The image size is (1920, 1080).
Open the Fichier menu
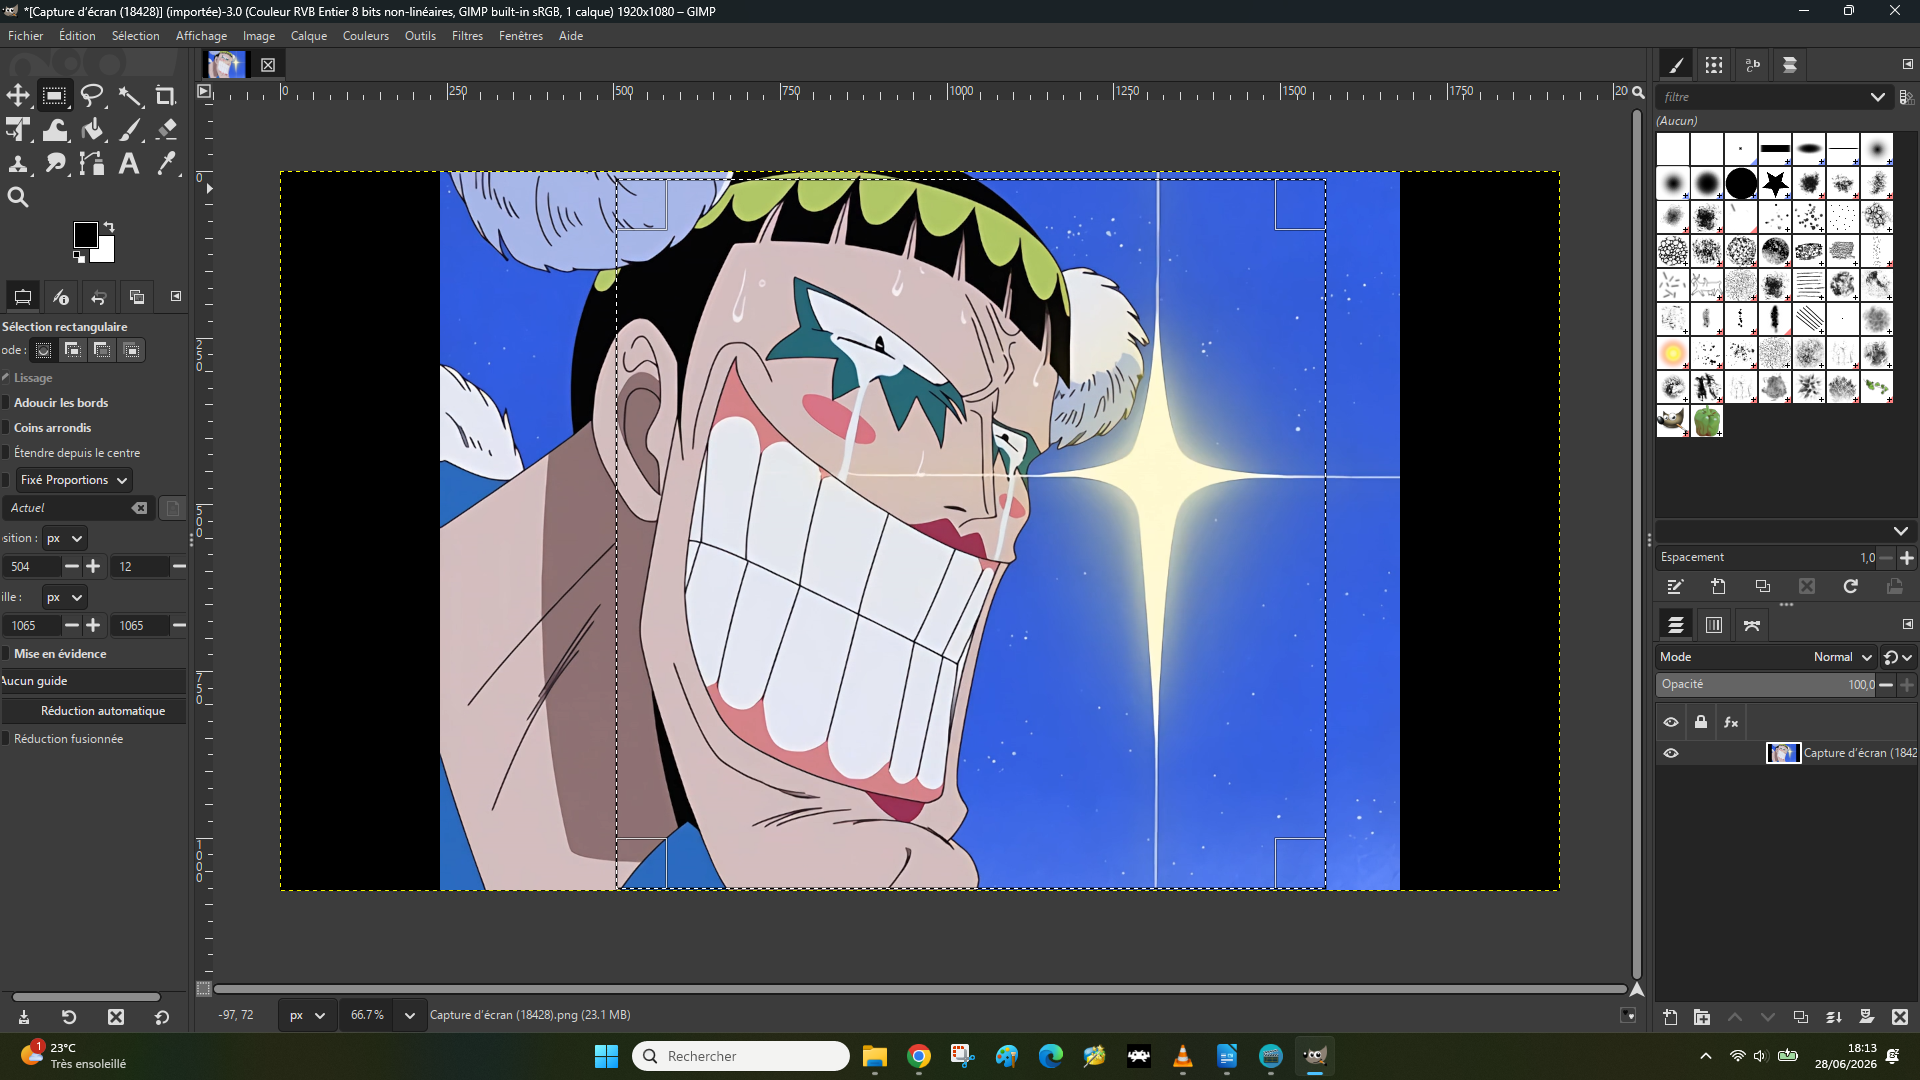26,36
